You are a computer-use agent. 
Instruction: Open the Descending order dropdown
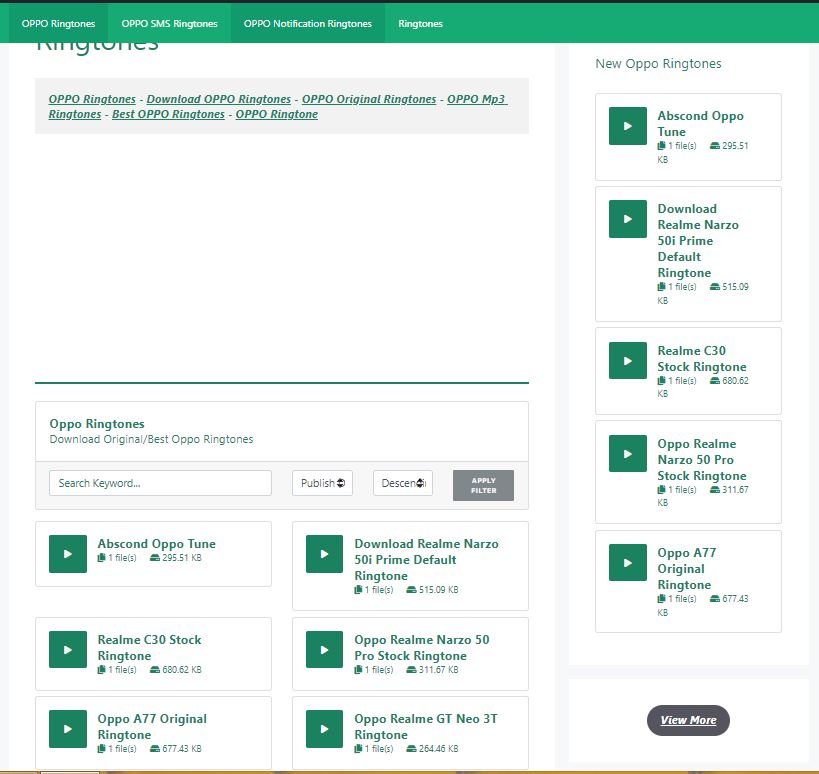pyautogui.click(x=403, y=483)
